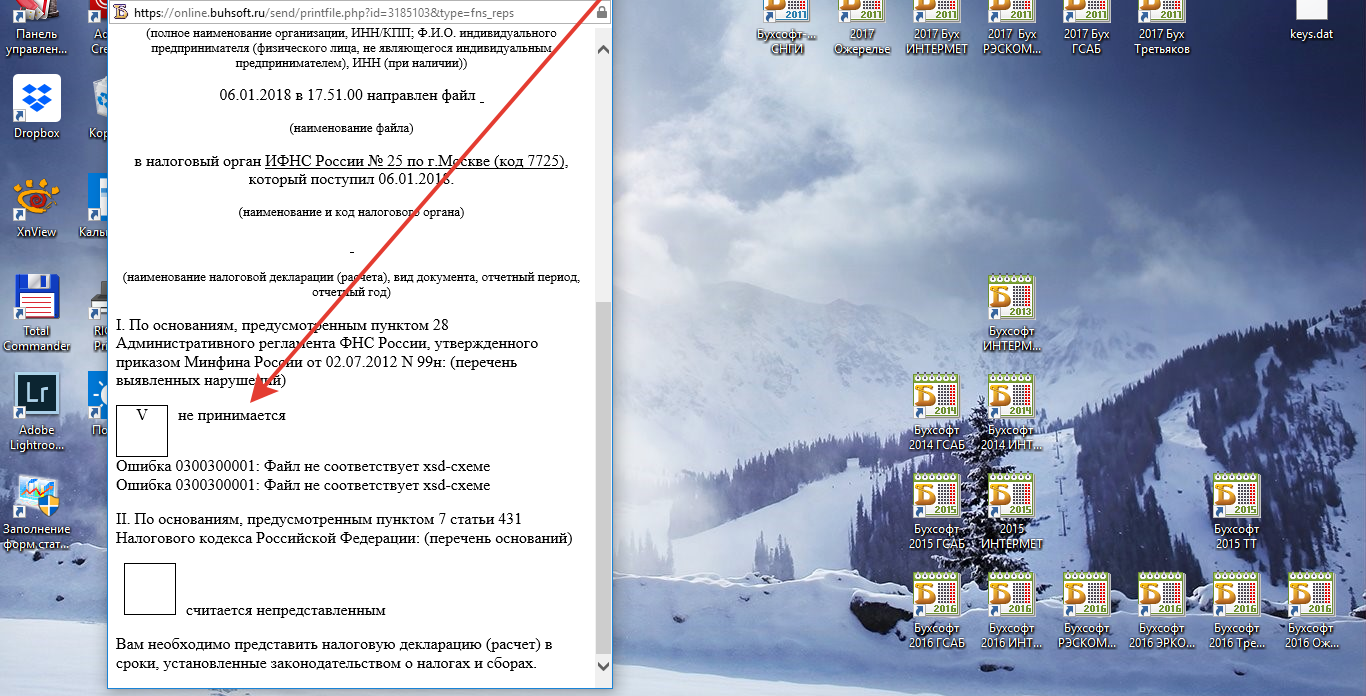
Task: Click the scroll down arrow in popup
Action: coord(603,665)
